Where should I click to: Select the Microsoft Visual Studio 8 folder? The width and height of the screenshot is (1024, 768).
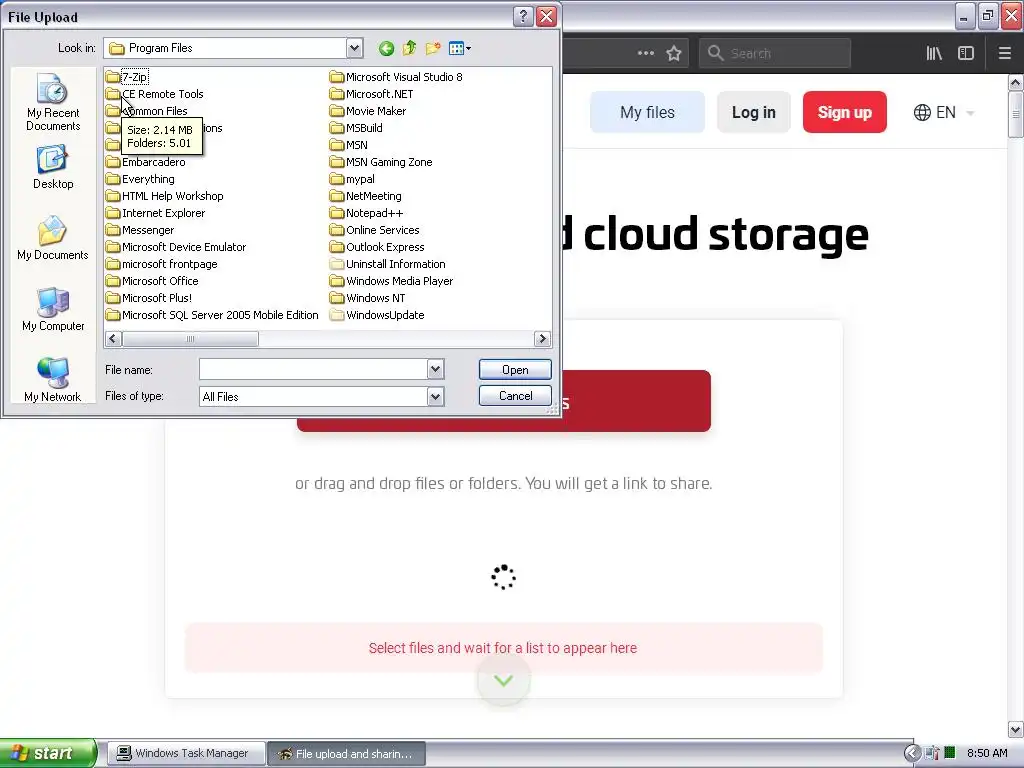(396, 77)
